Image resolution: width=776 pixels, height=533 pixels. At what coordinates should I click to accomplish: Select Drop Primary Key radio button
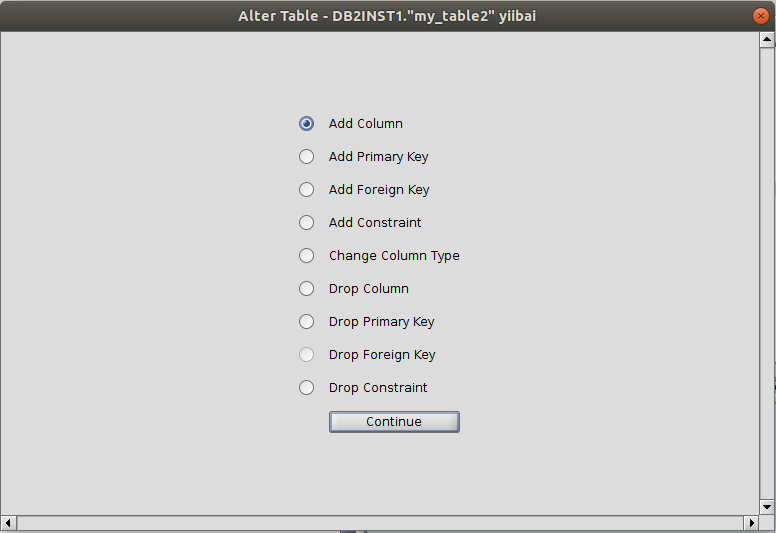coord(307,322)
